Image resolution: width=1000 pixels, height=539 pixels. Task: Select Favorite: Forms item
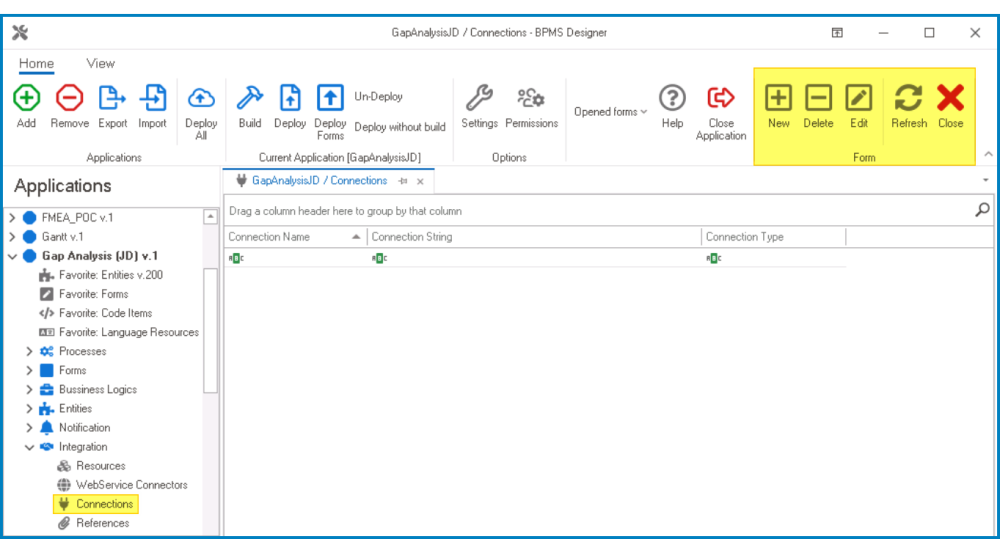(x=93, y=294)
